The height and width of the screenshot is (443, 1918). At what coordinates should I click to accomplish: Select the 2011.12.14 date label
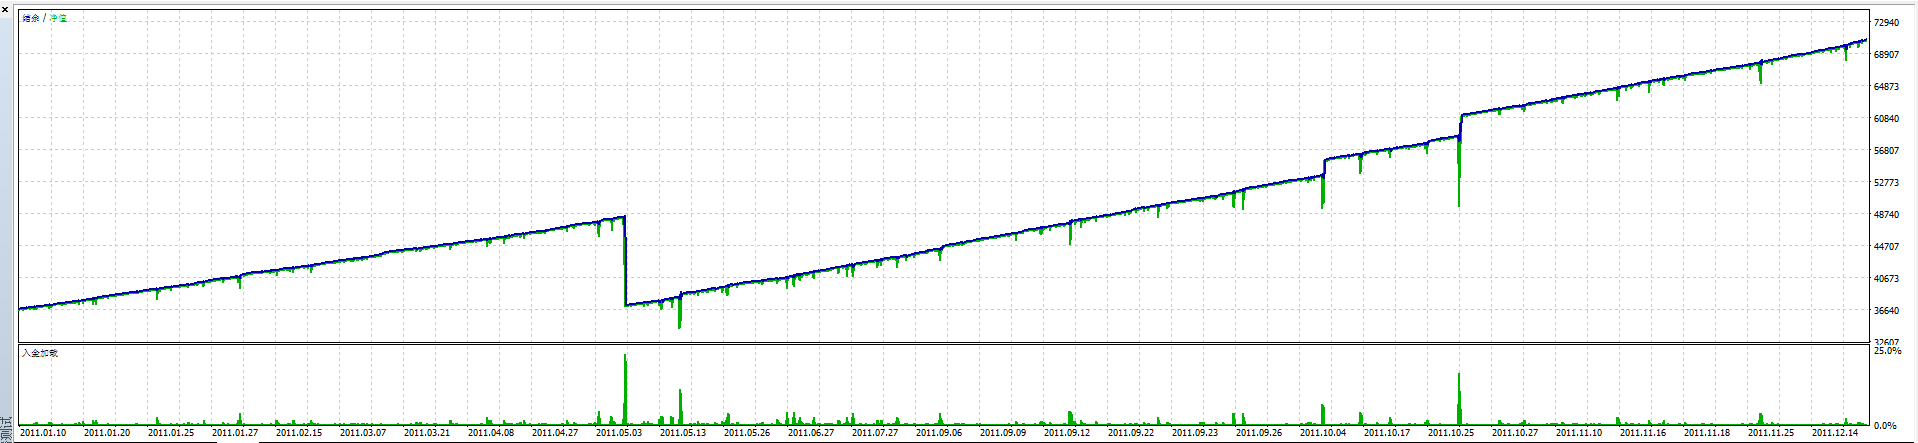(x=1835, y=433)
